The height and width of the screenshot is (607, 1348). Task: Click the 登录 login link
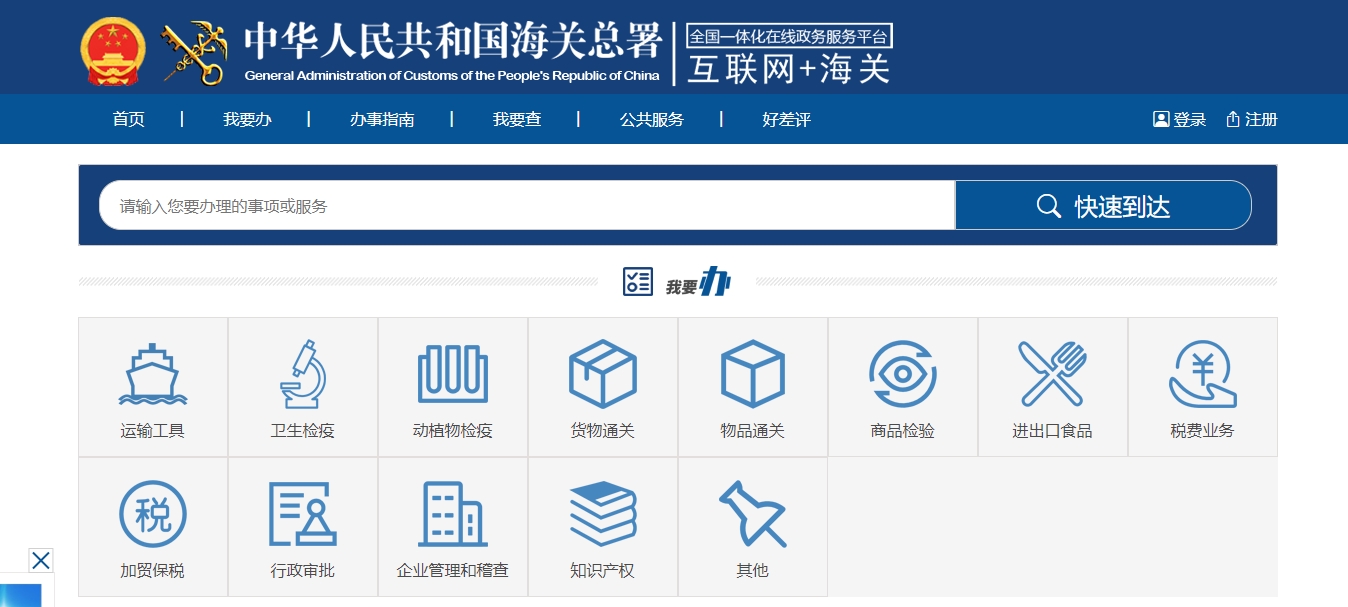click(1180, 120)
